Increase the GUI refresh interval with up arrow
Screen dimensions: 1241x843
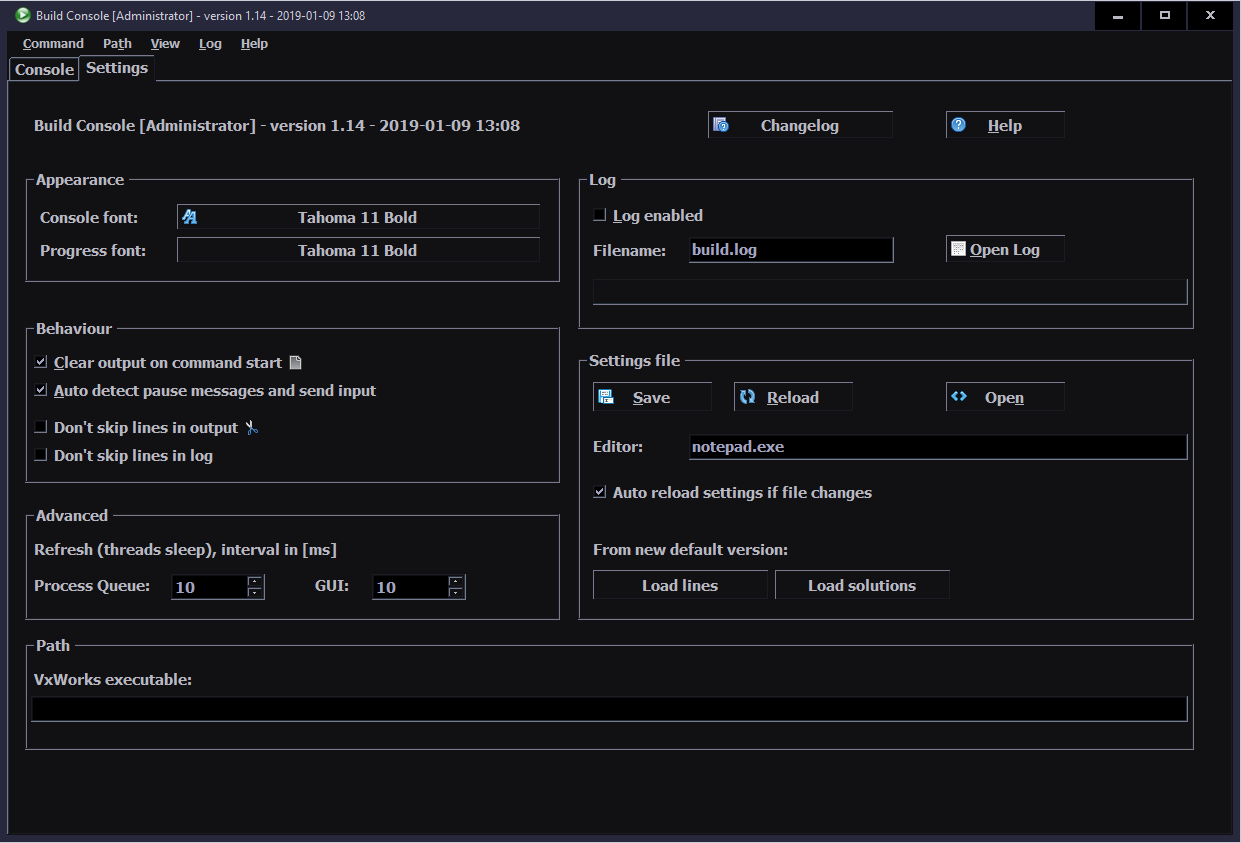pyautogui.click(x=456, y=581)
